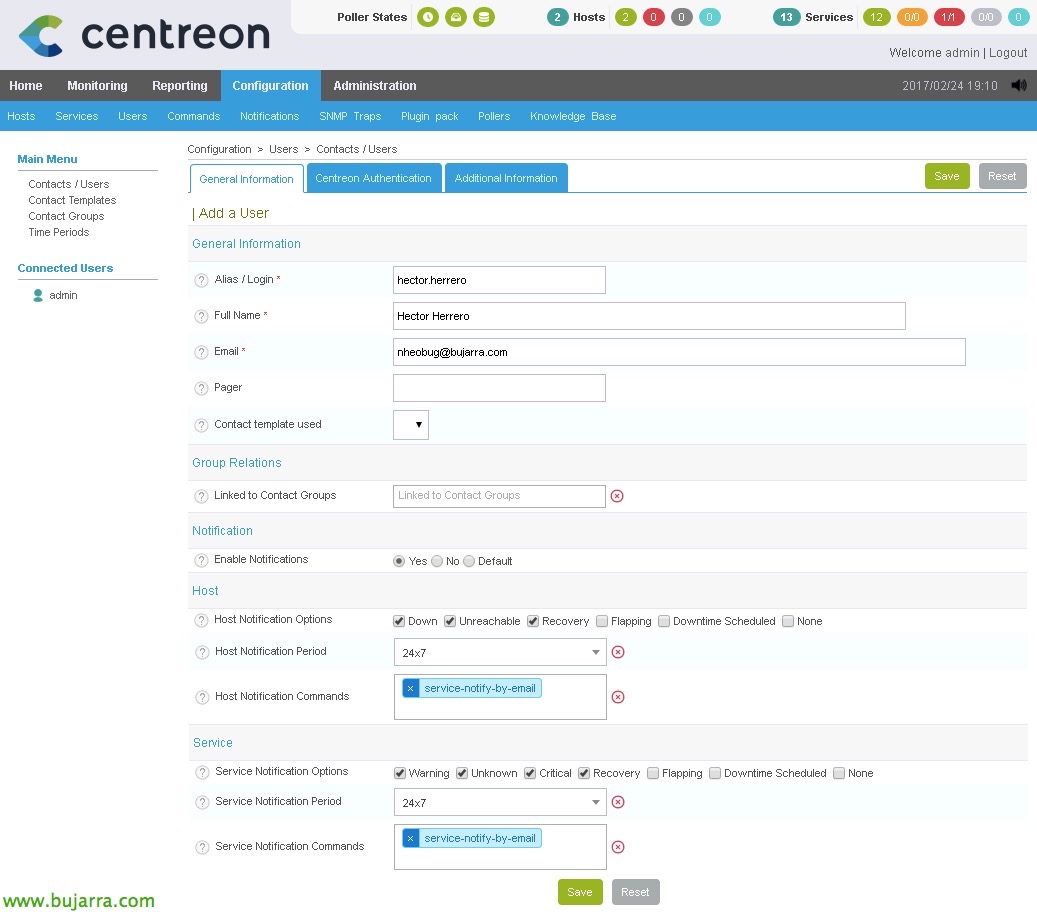Click the Logout link
This screenshot has height=914, width=1037.
[x=1008, y=53]
